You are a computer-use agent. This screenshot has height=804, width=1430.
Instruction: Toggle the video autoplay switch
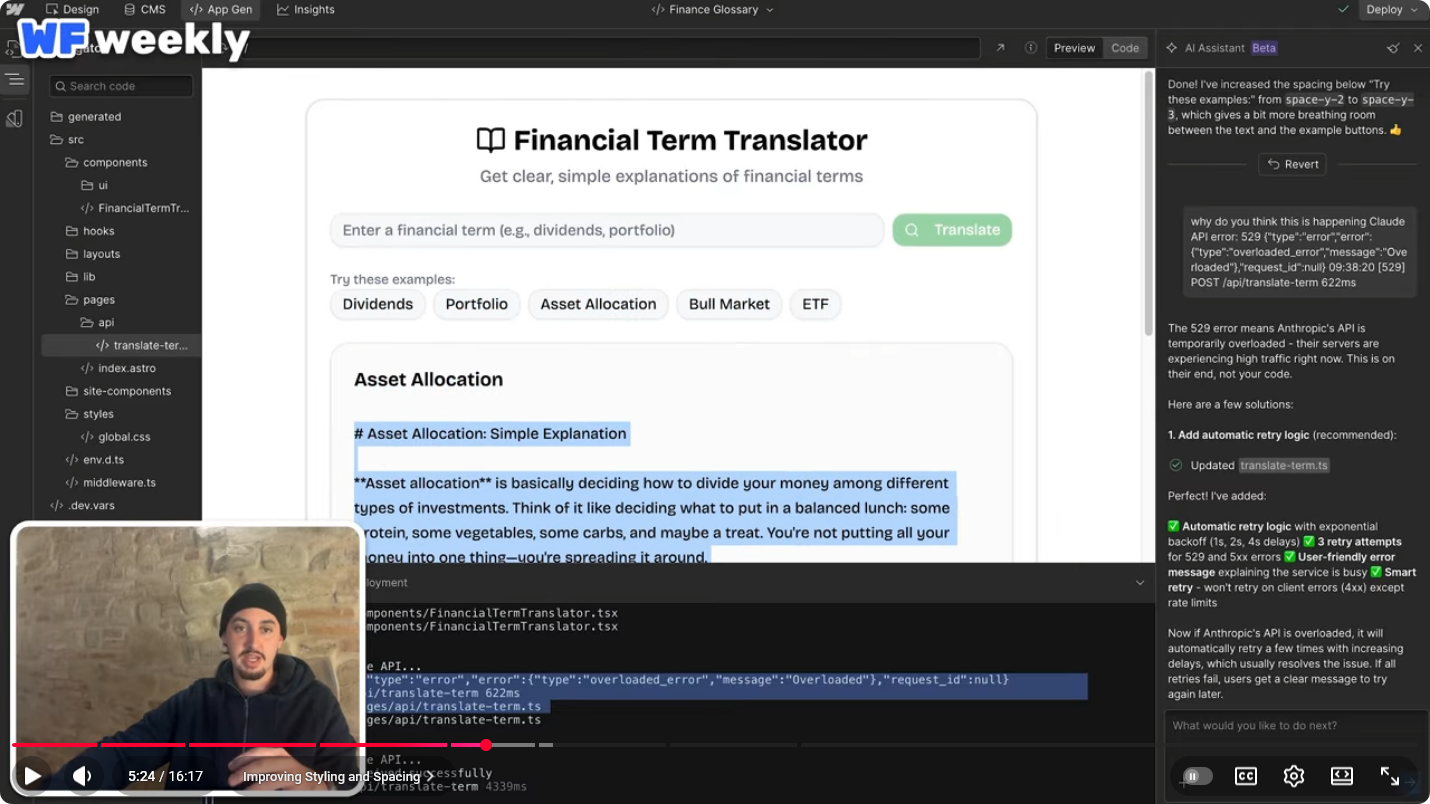pyautogui.click(x=1196, y=776)
